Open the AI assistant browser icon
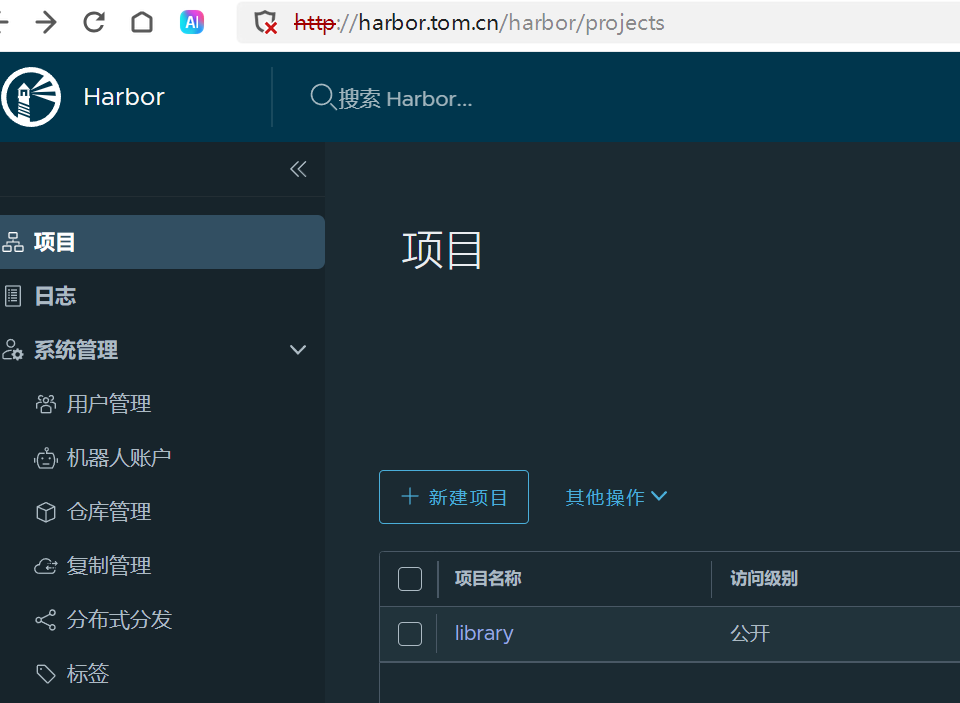Viewport: 960px width, 703px height. coord(192,23)
